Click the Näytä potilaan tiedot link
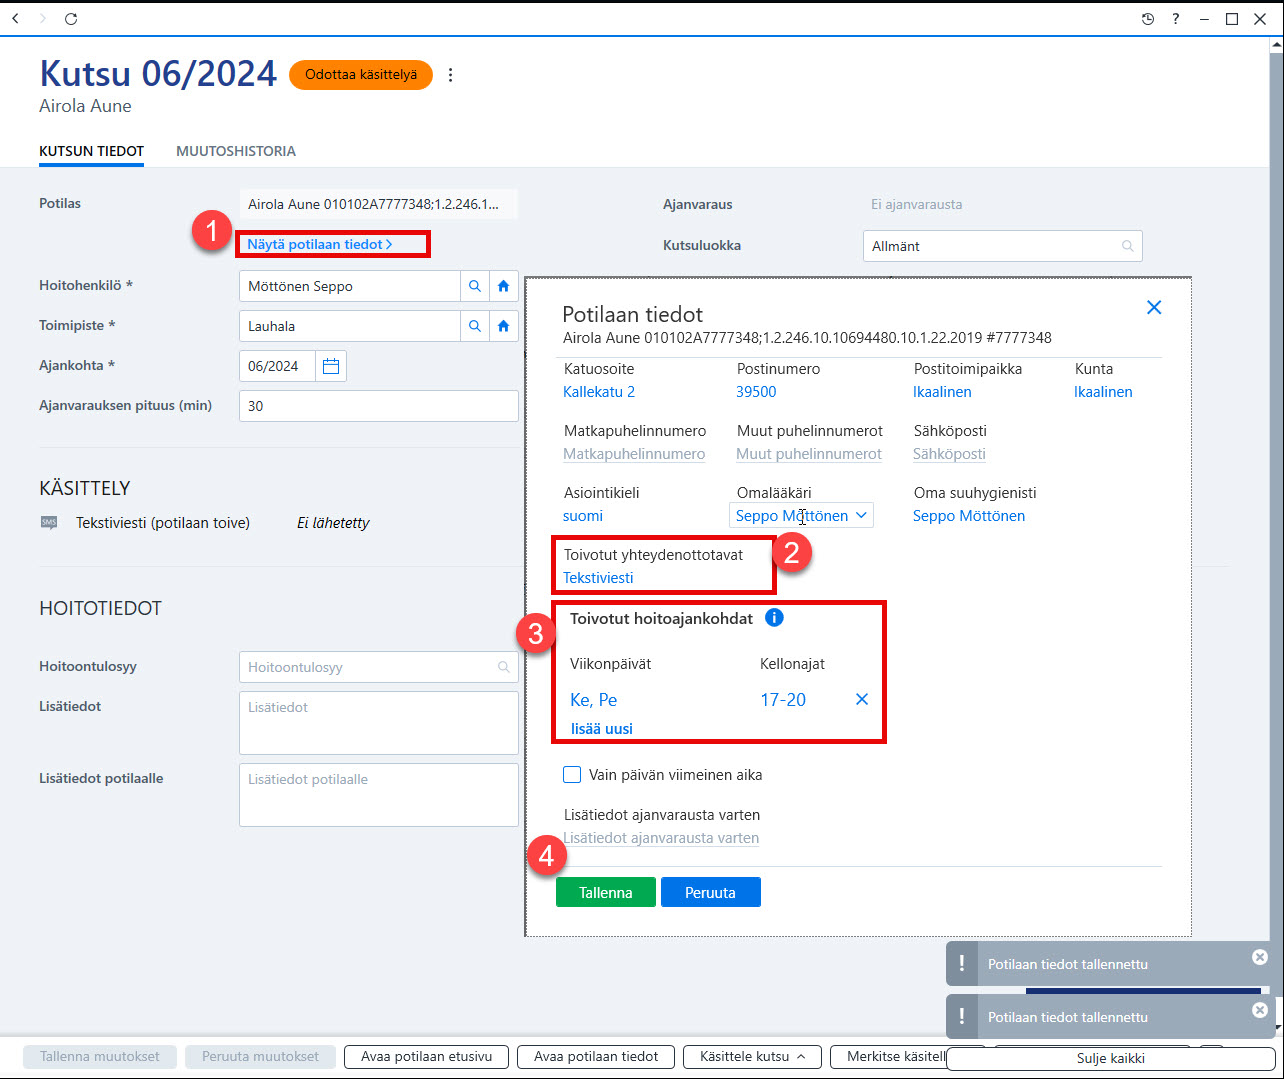Image resolution: width=1284 pixels, height=1079 pixels. [320, 244]
